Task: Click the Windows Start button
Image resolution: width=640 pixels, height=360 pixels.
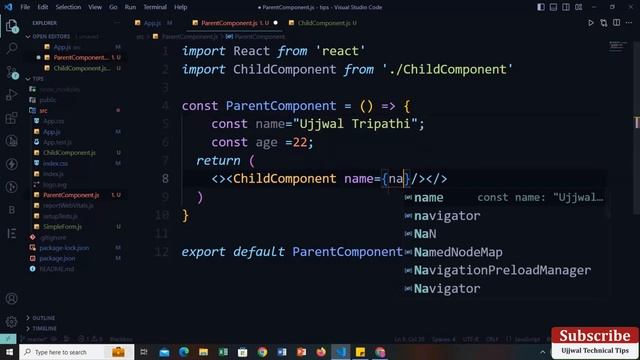Action: (x=9, y=352)
